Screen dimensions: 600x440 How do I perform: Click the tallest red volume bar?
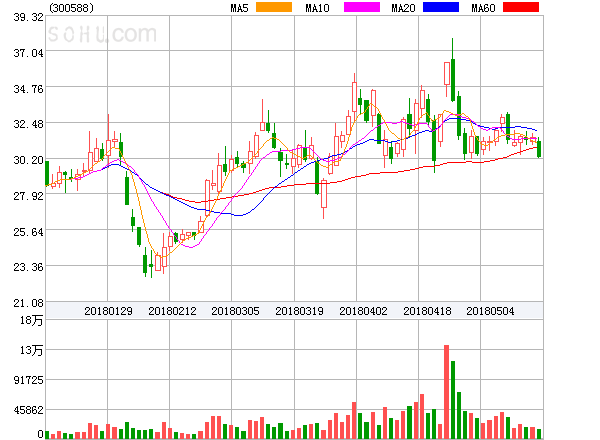(x=446, y=392)
